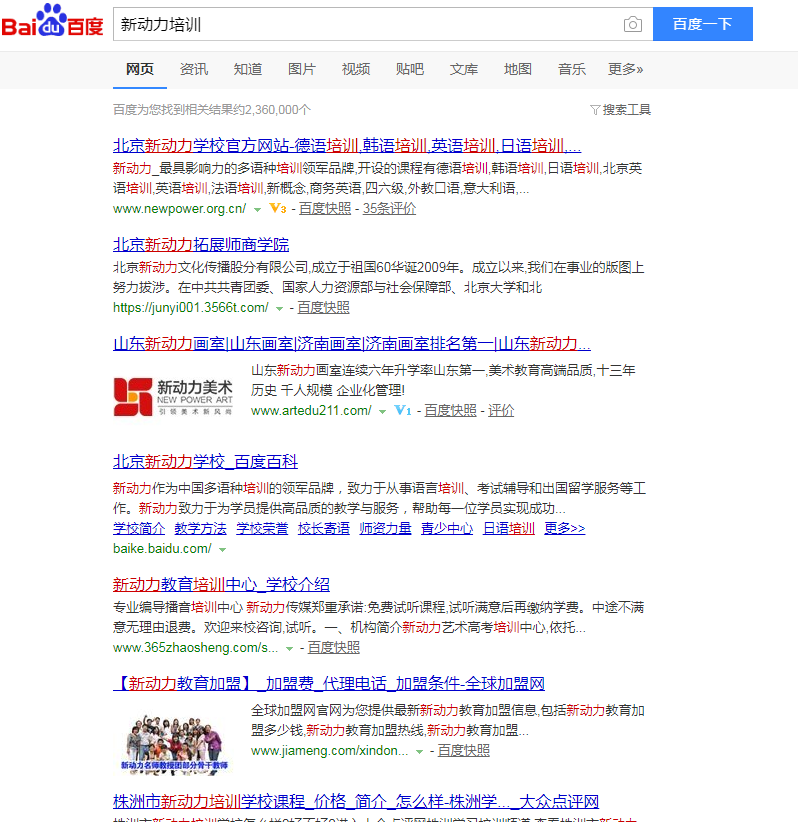
Task: Expand arrow next to junyi001.3566t.com
Action: coord(279,309)
